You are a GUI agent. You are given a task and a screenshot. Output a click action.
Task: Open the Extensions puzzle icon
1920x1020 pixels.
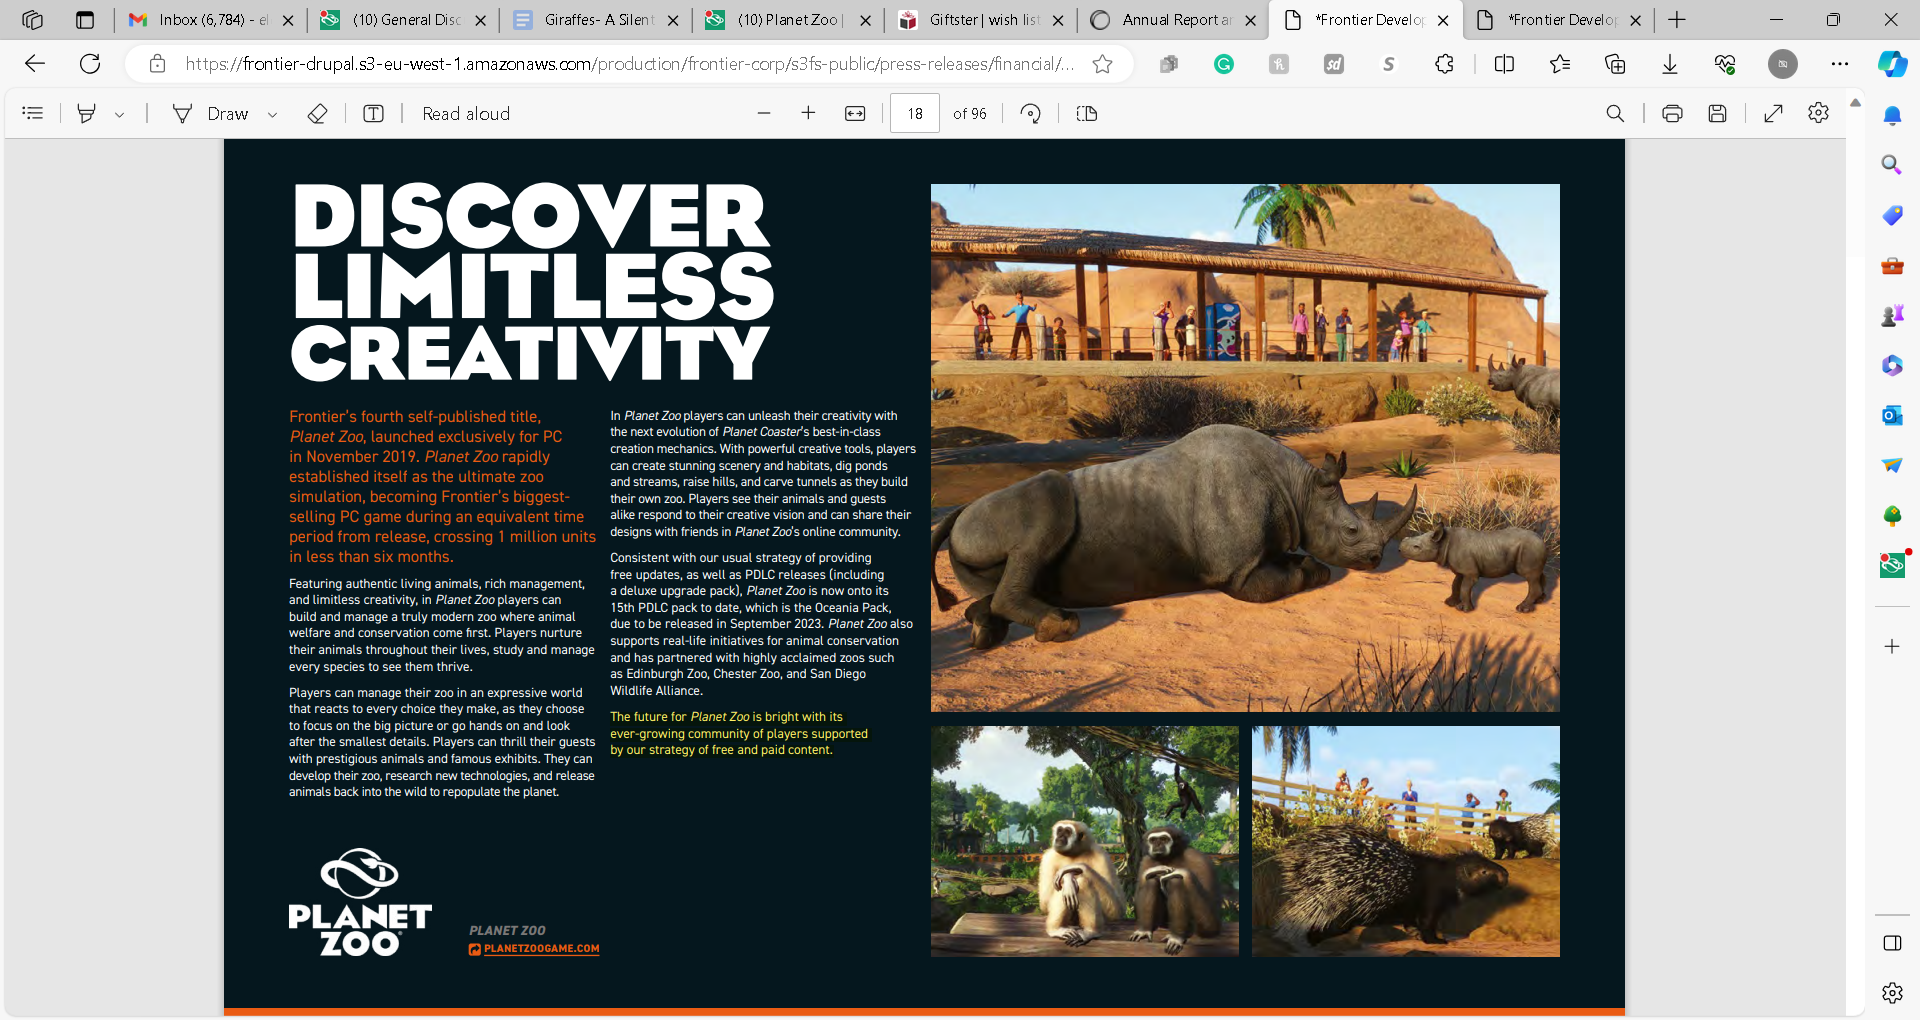(1444, 64)
